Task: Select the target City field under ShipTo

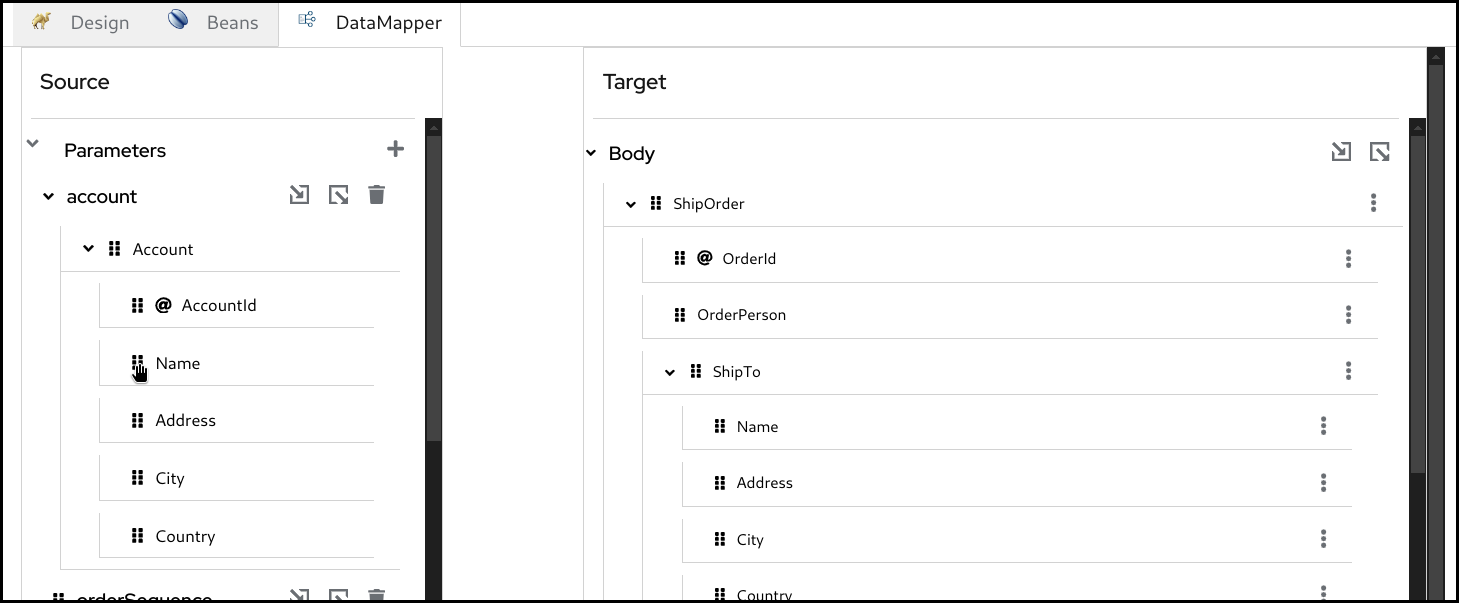Action: point(750,540)
